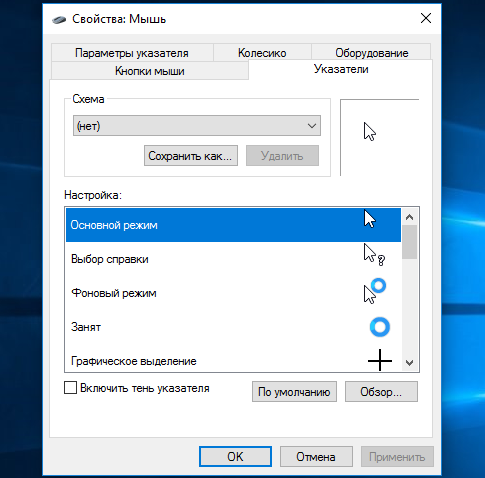This screenshot has height=478, width=485.
Task: Click the pointer list scrollbar down arrow
Action: (x=410, y=363)
